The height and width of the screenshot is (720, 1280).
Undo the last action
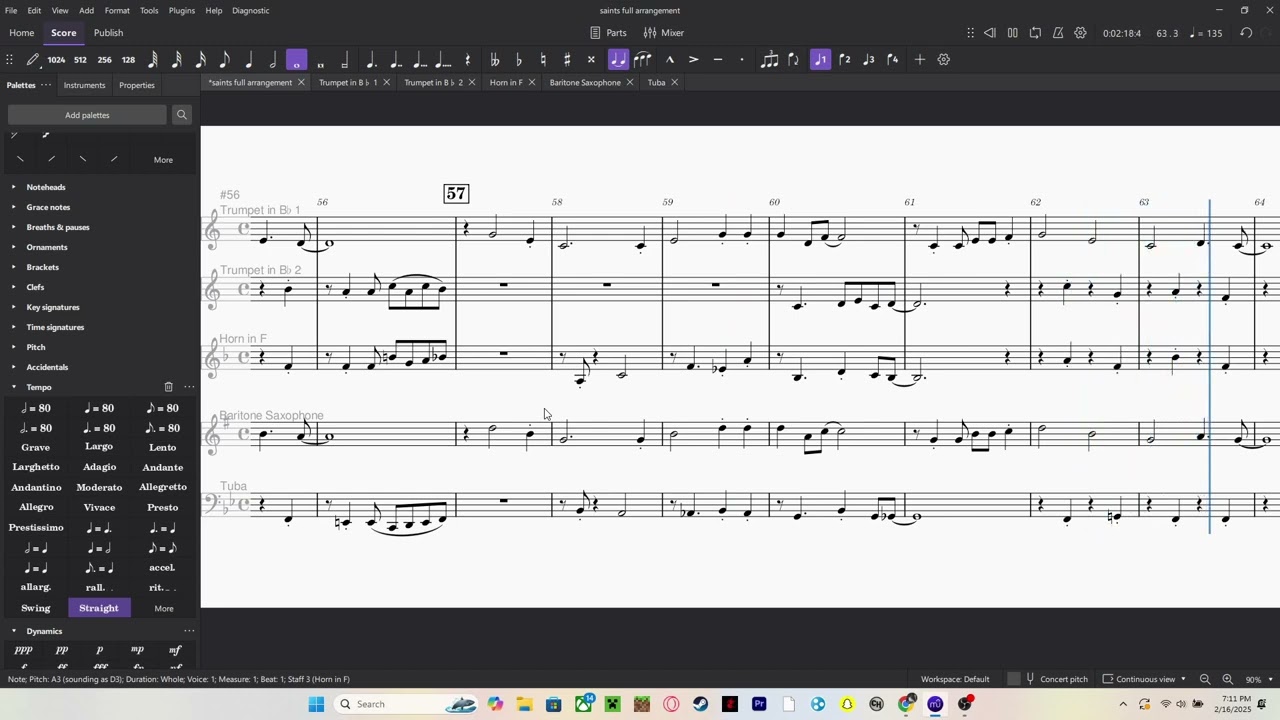coord(1246,33)
